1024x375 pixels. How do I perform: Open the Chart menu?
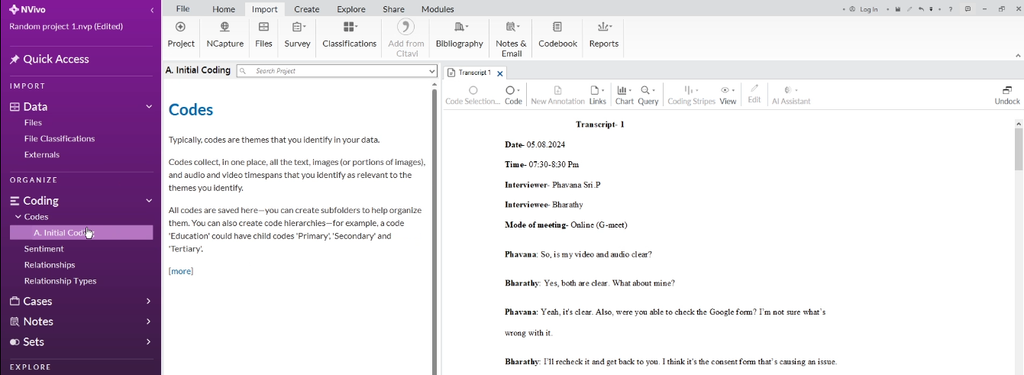pos(624,95)
